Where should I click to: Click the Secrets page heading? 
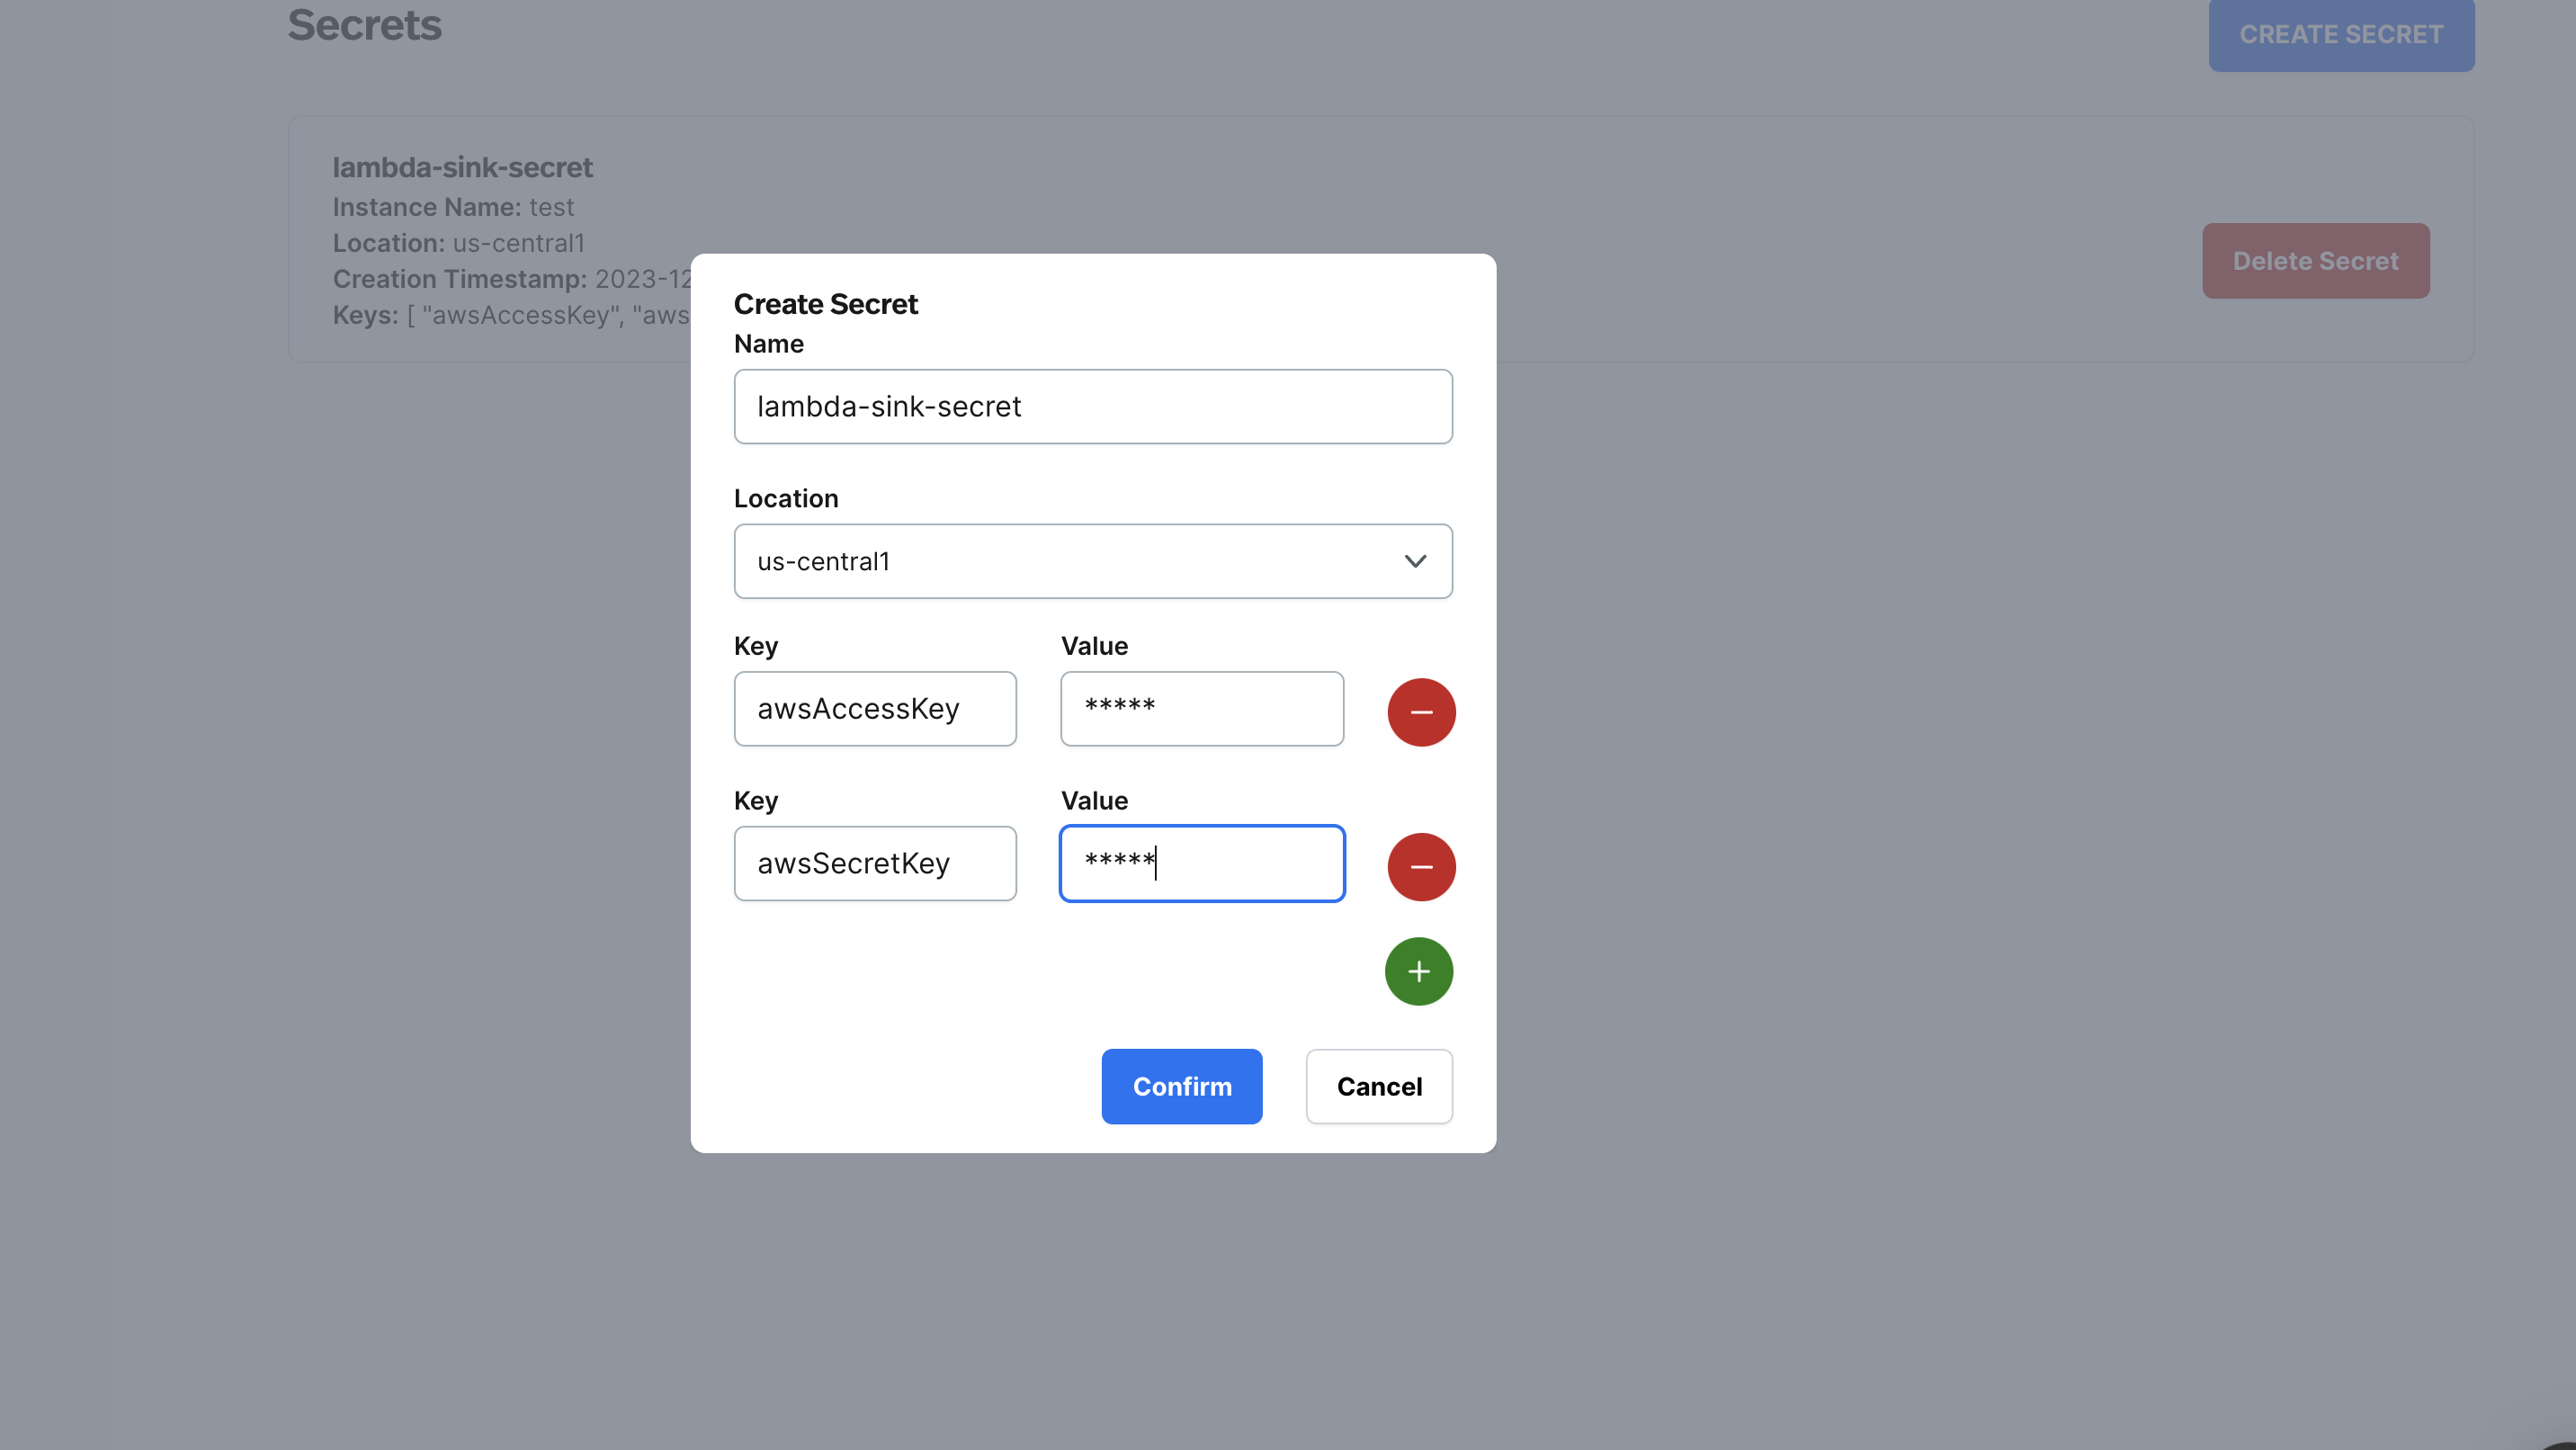point(364,25)
